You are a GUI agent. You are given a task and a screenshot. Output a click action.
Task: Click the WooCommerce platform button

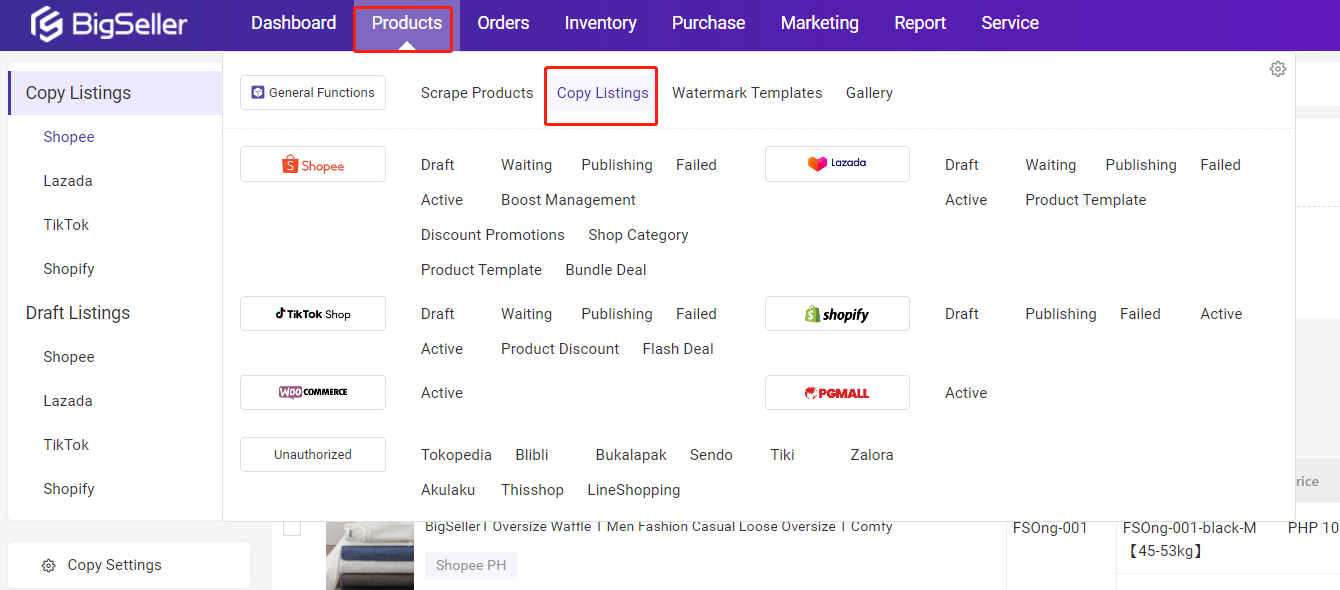pos(312,392)
